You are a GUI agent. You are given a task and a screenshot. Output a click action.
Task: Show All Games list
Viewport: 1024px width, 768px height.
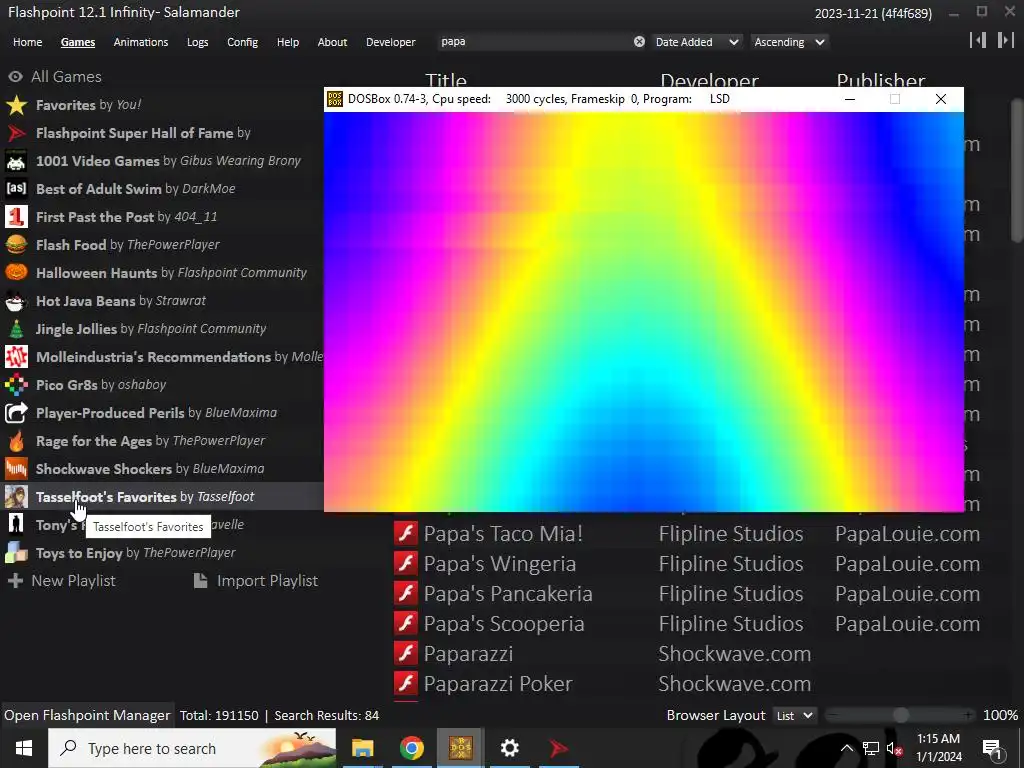[55, 76]
